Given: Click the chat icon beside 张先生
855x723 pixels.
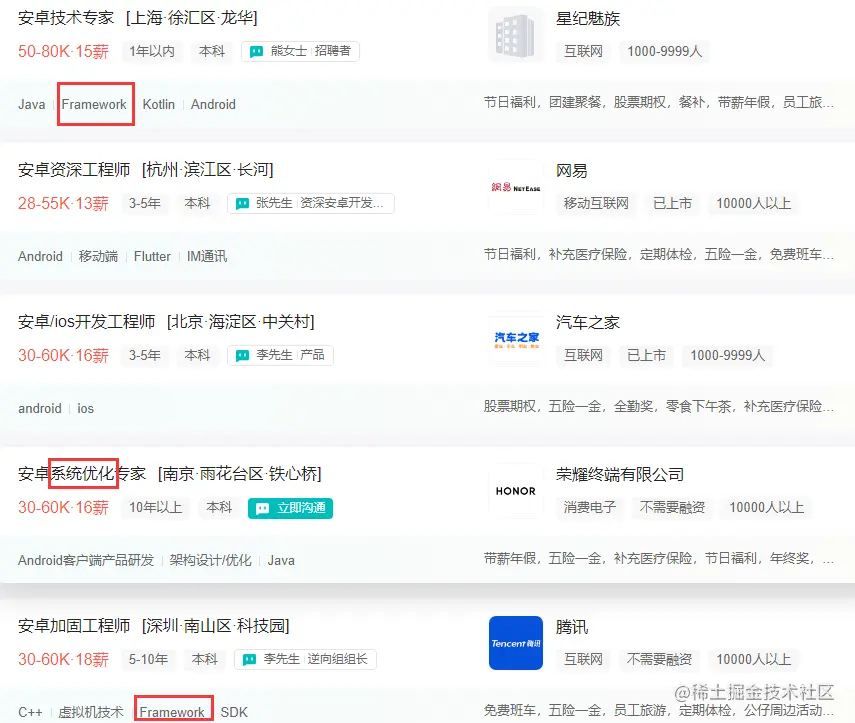Looking at the screenshot, I should pos(241,203).
